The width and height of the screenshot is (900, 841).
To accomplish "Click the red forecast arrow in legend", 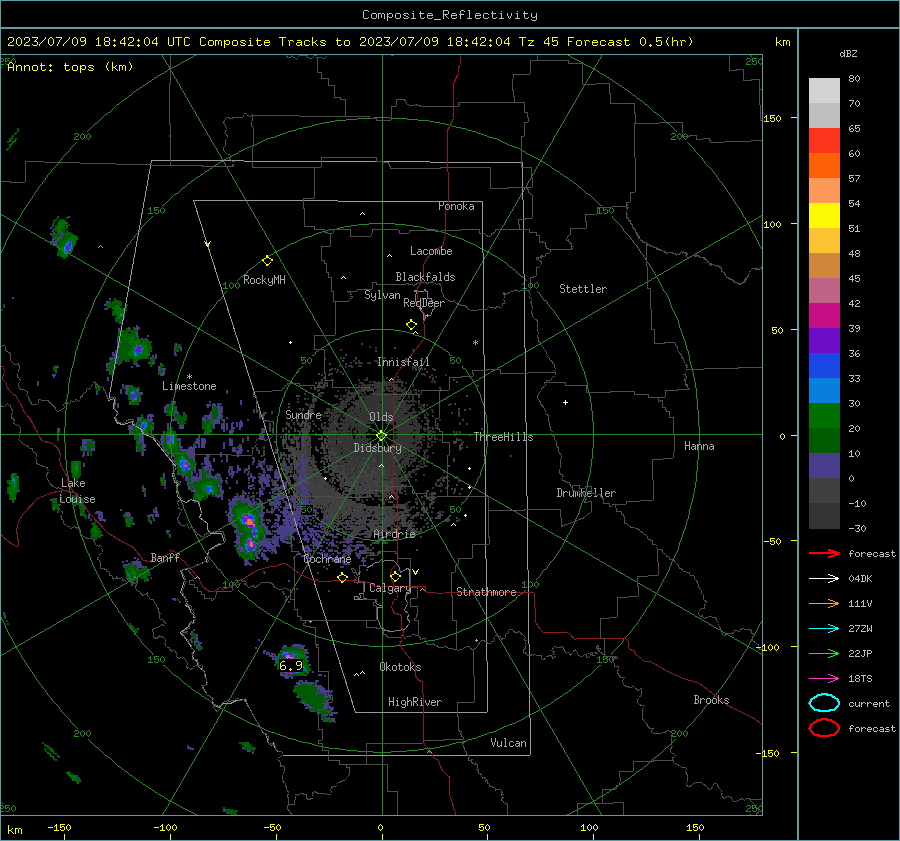I will (x=824, y=553).
